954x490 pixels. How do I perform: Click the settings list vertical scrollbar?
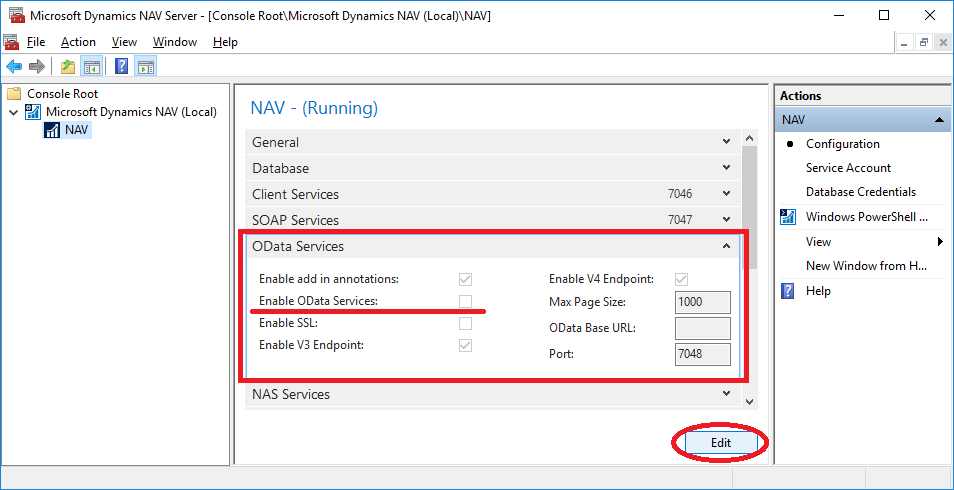pyautogui.click(x=750, y=270)
